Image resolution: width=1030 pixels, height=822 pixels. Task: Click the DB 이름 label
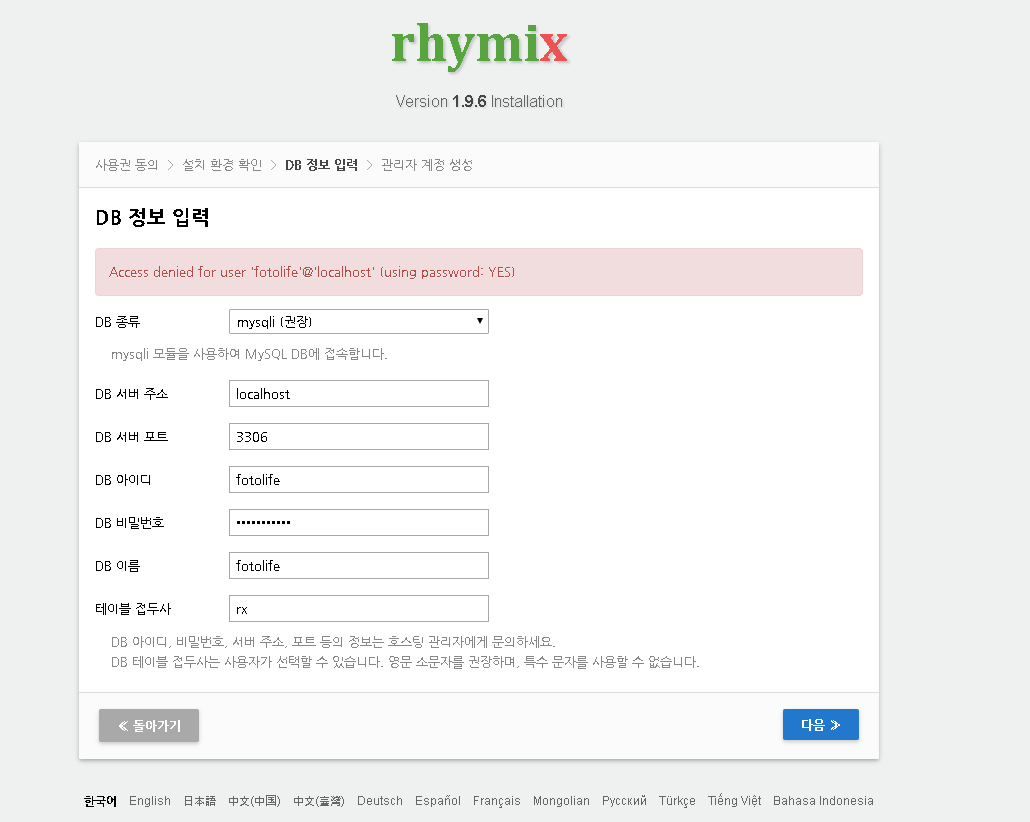click(118, 566)
